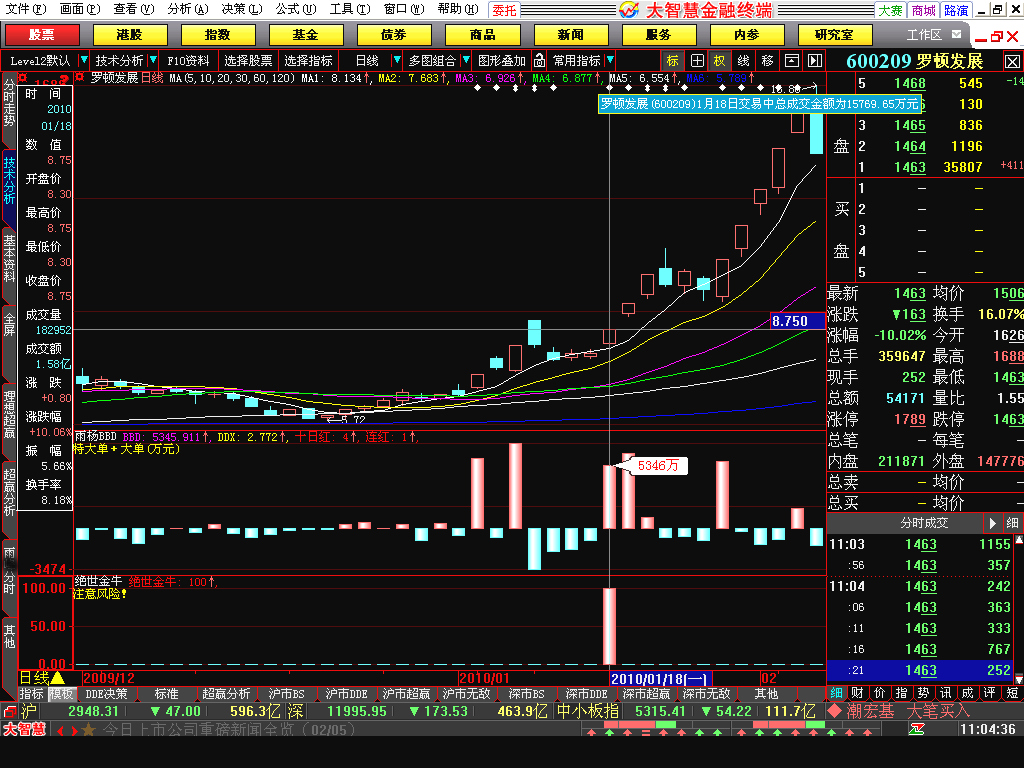
Task: Select the 线 line-drawing tool
Action: [x=743, y=61]
